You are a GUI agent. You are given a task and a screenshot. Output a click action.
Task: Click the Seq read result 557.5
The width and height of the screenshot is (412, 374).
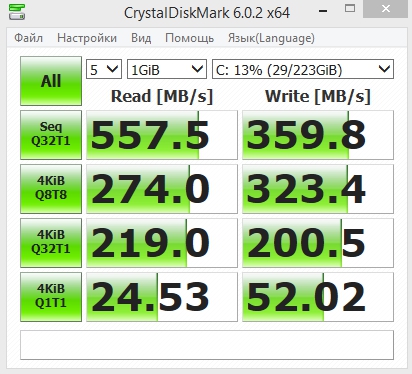coord(162,135)
